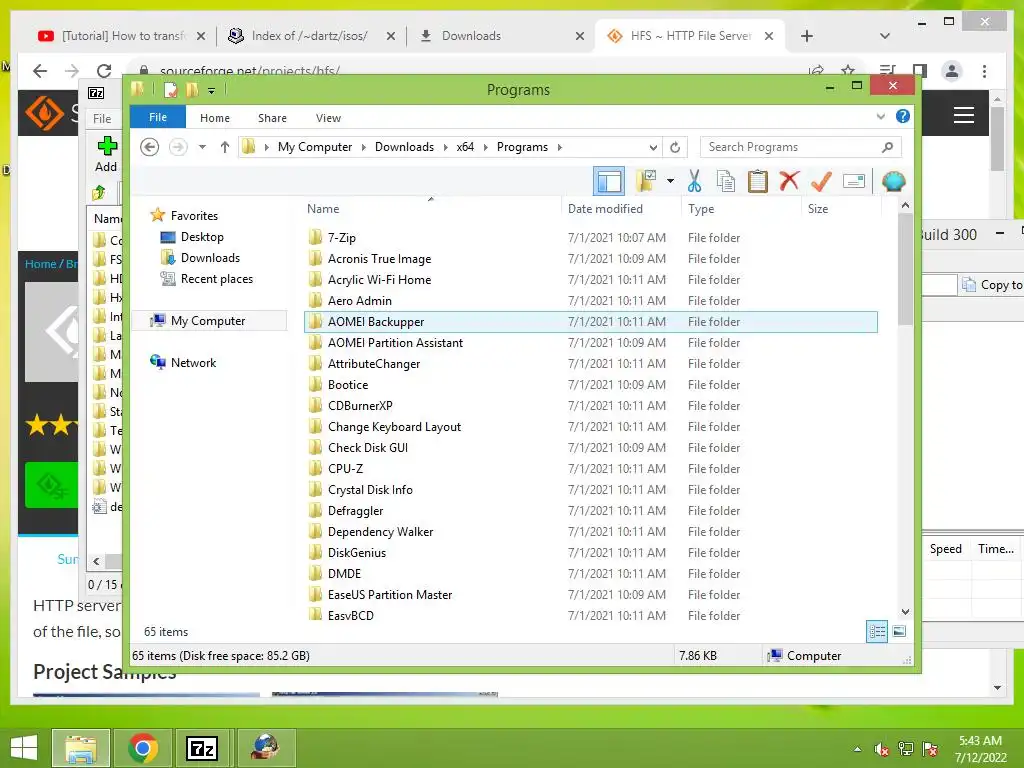
Task: Select Downloads in the address breadcrumb
Action: [404, 147]
